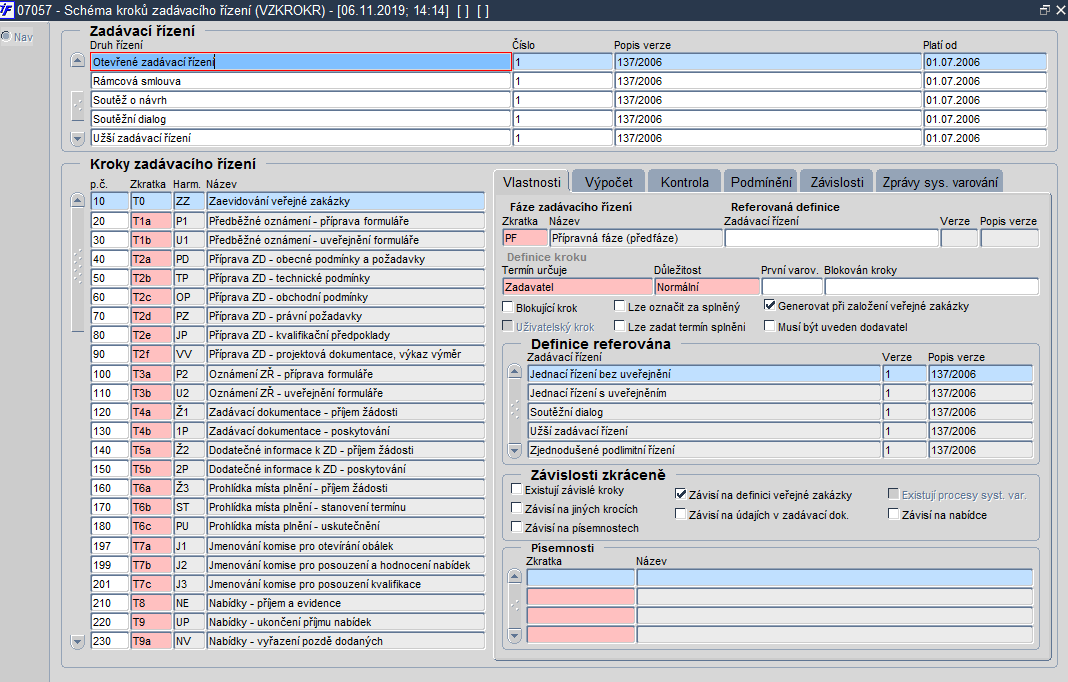Viewport: 1068px width, 682px height.
Task: Click the scroll-up arrow in Zadávací řízení list
Action: pyautogui.click(x=78, y=61)
